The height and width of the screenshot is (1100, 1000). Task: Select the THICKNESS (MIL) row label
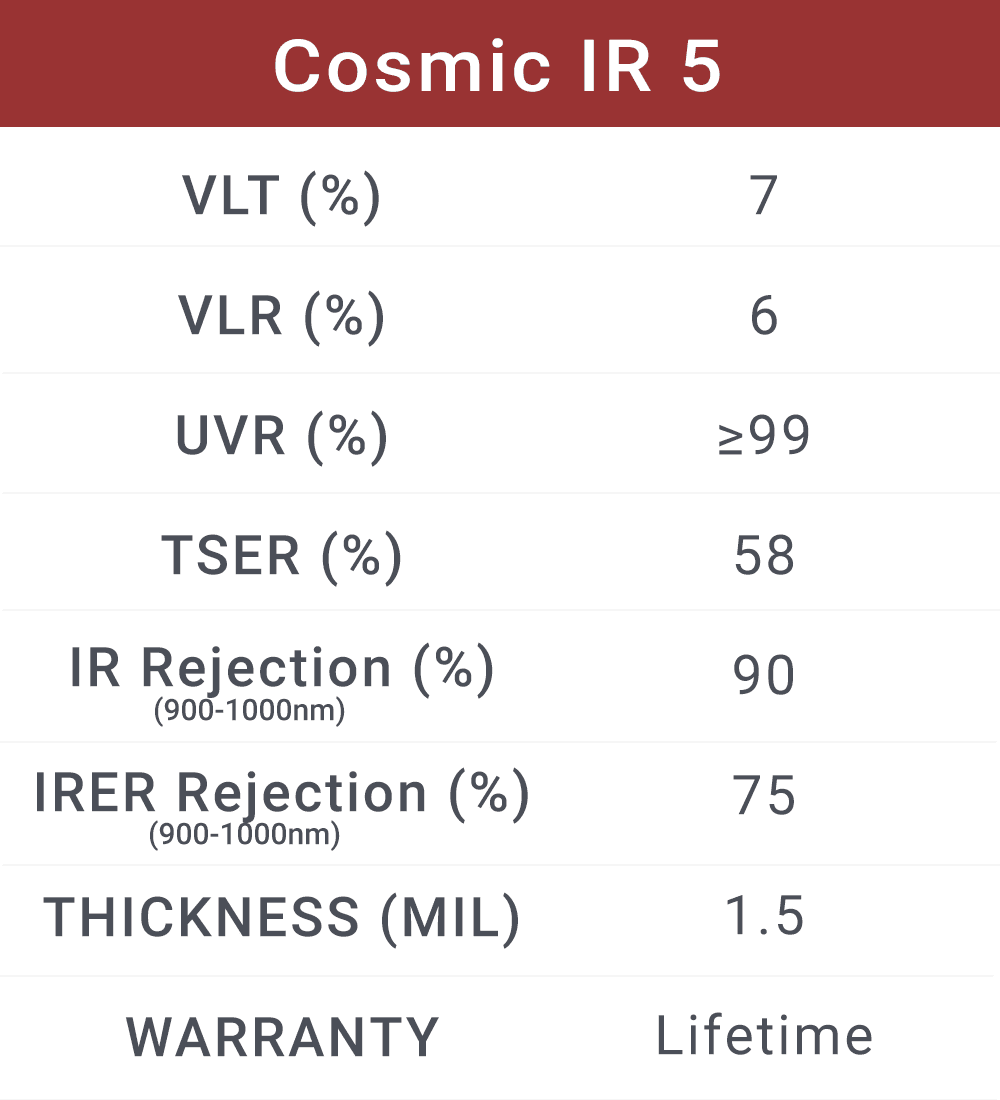(282, 917)
